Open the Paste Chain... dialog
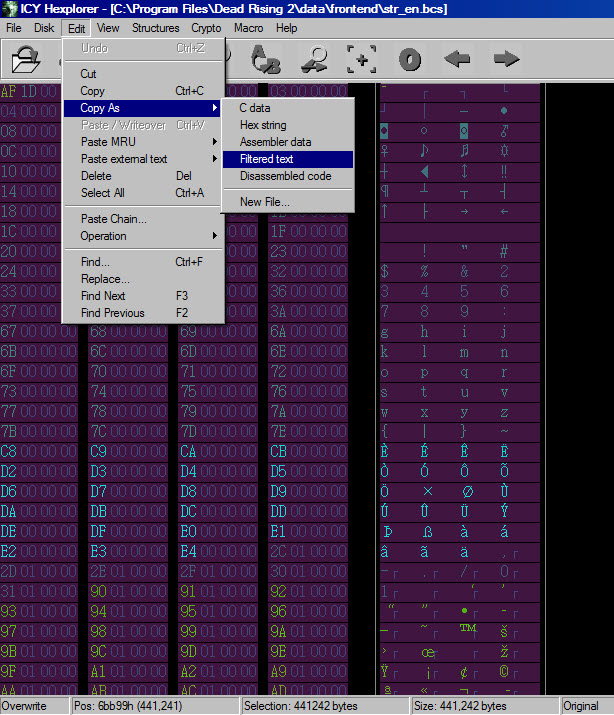The width and height of the screenshot is (614, 715). click(143, 219)
